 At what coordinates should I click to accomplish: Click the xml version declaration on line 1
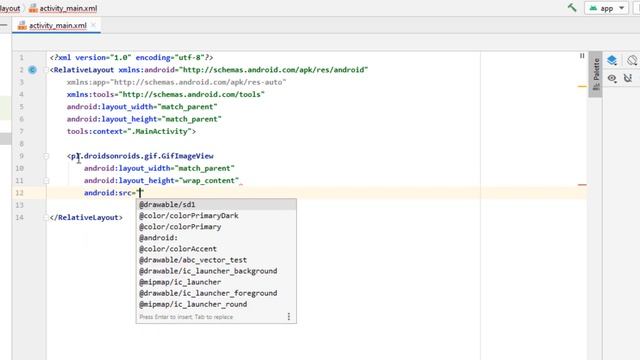click(x=131, y=58)
